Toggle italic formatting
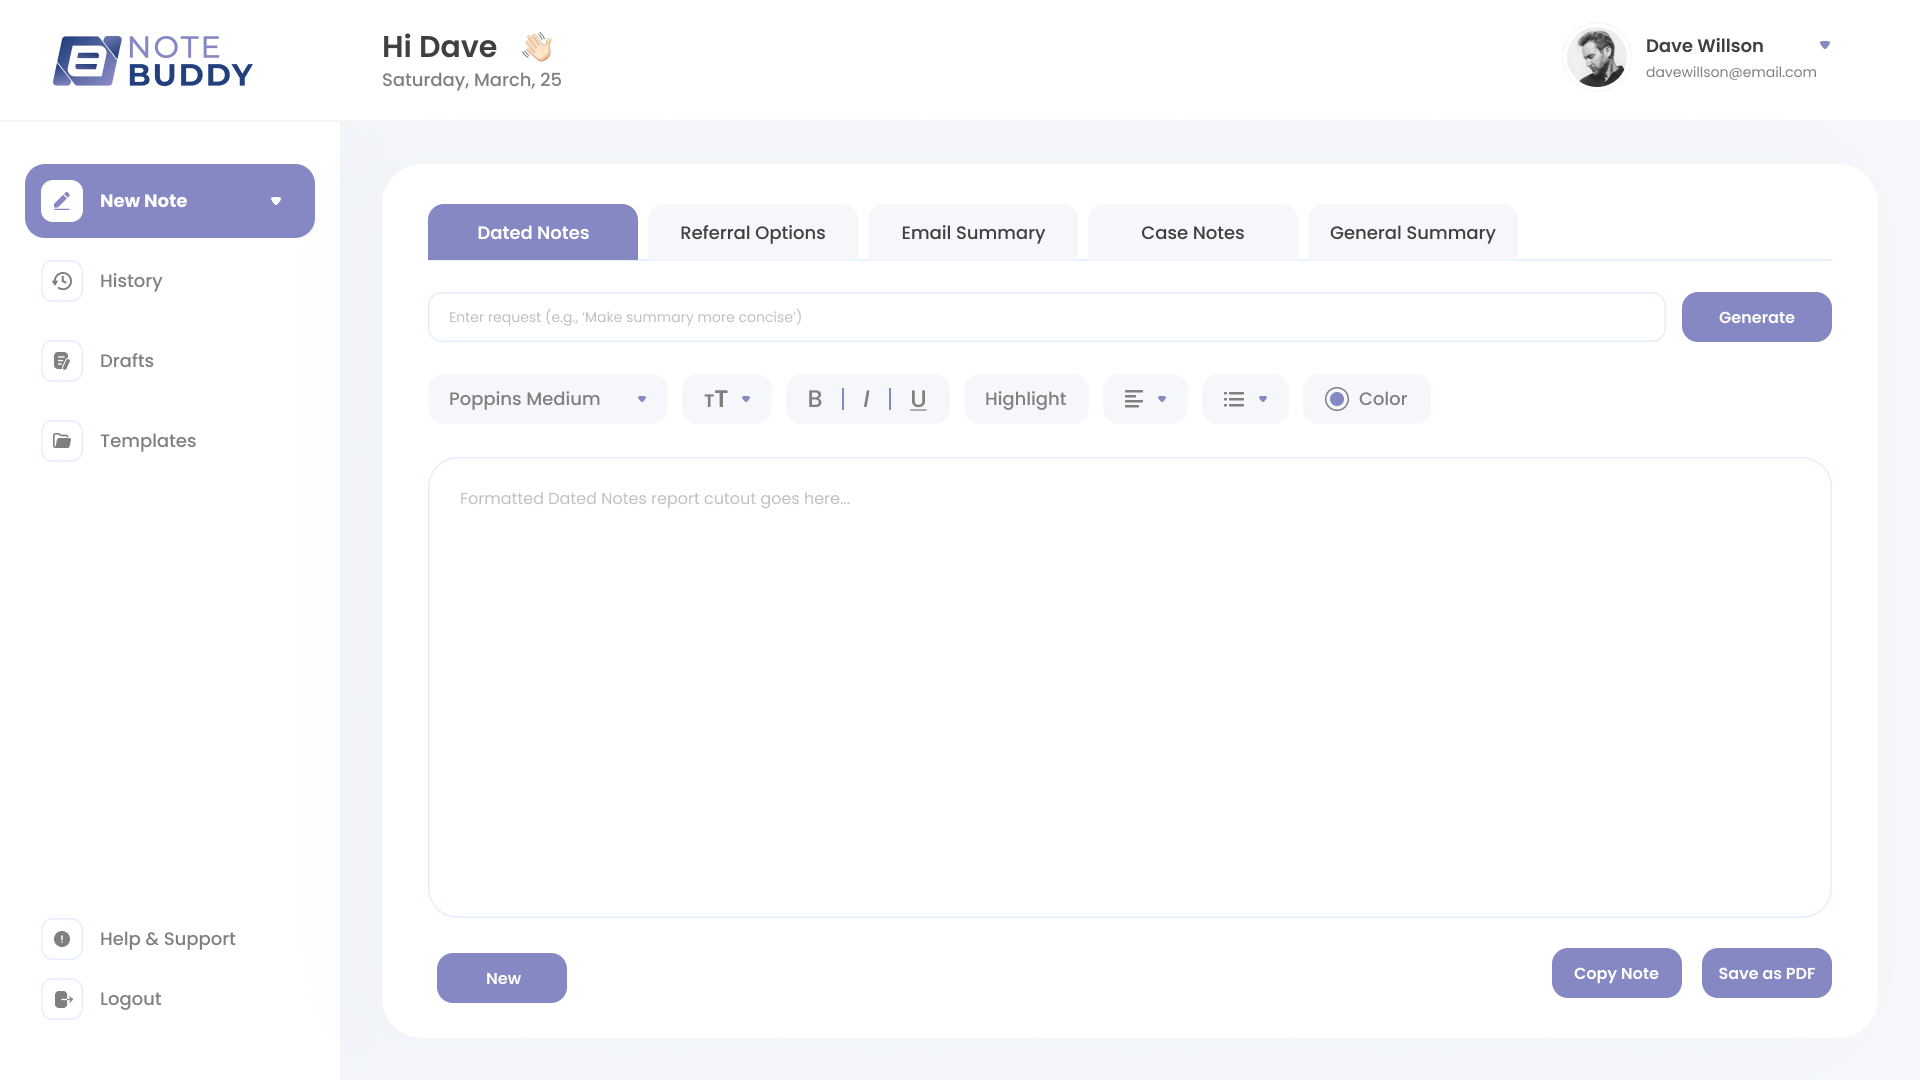1920x1080 pixels. pyautogui.click(x=866, y=399)
